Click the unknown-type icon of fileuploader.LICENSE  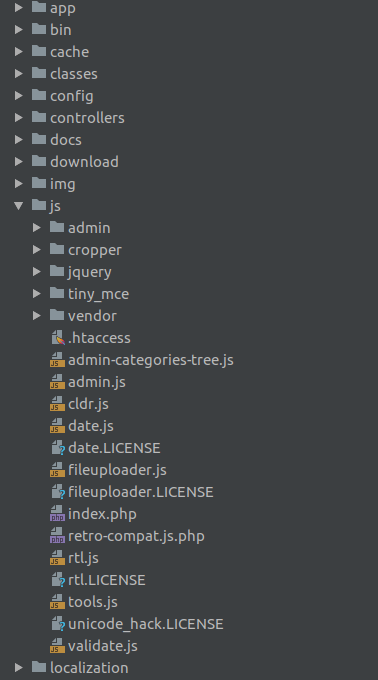point(58,492)
